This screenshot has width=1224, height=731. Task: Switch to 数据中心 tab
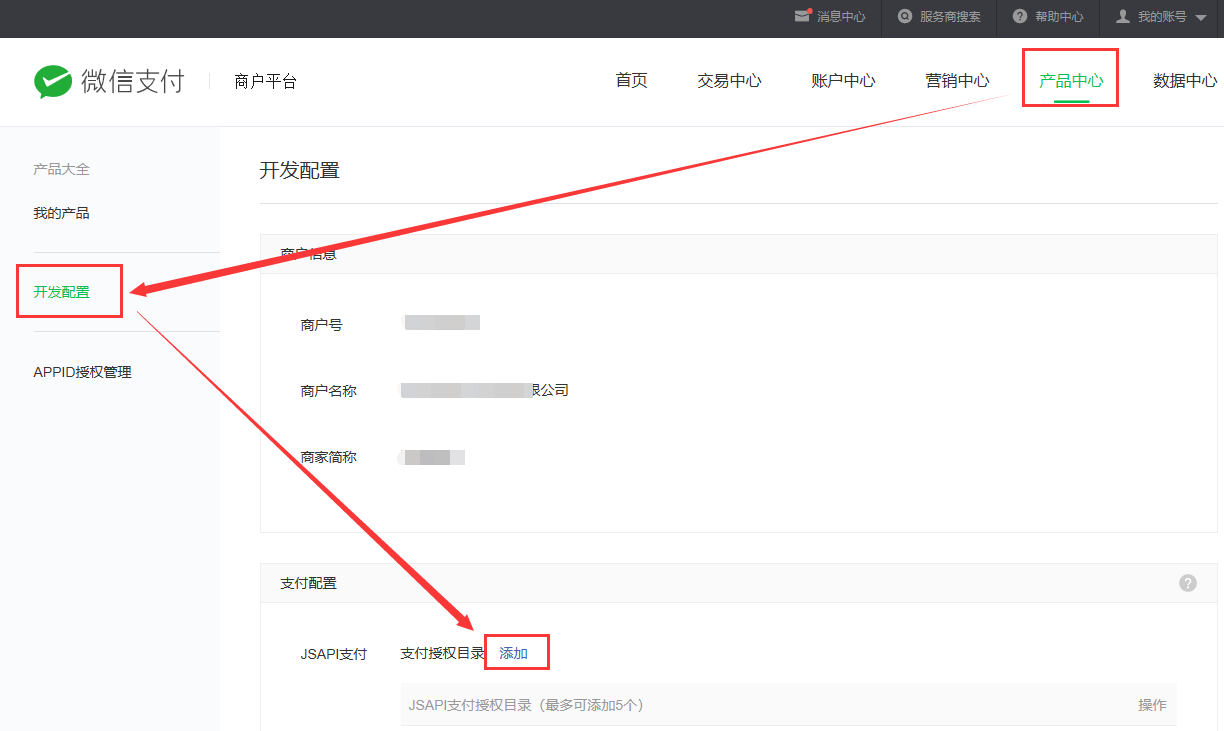(1185, 81)
